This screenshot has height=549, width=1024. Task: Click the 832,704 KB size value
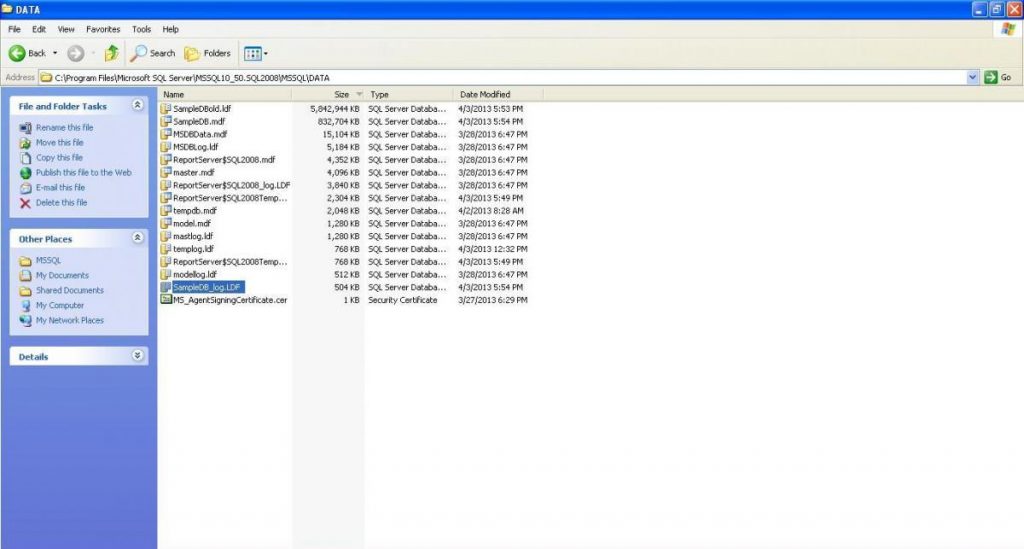click(338, 121)
